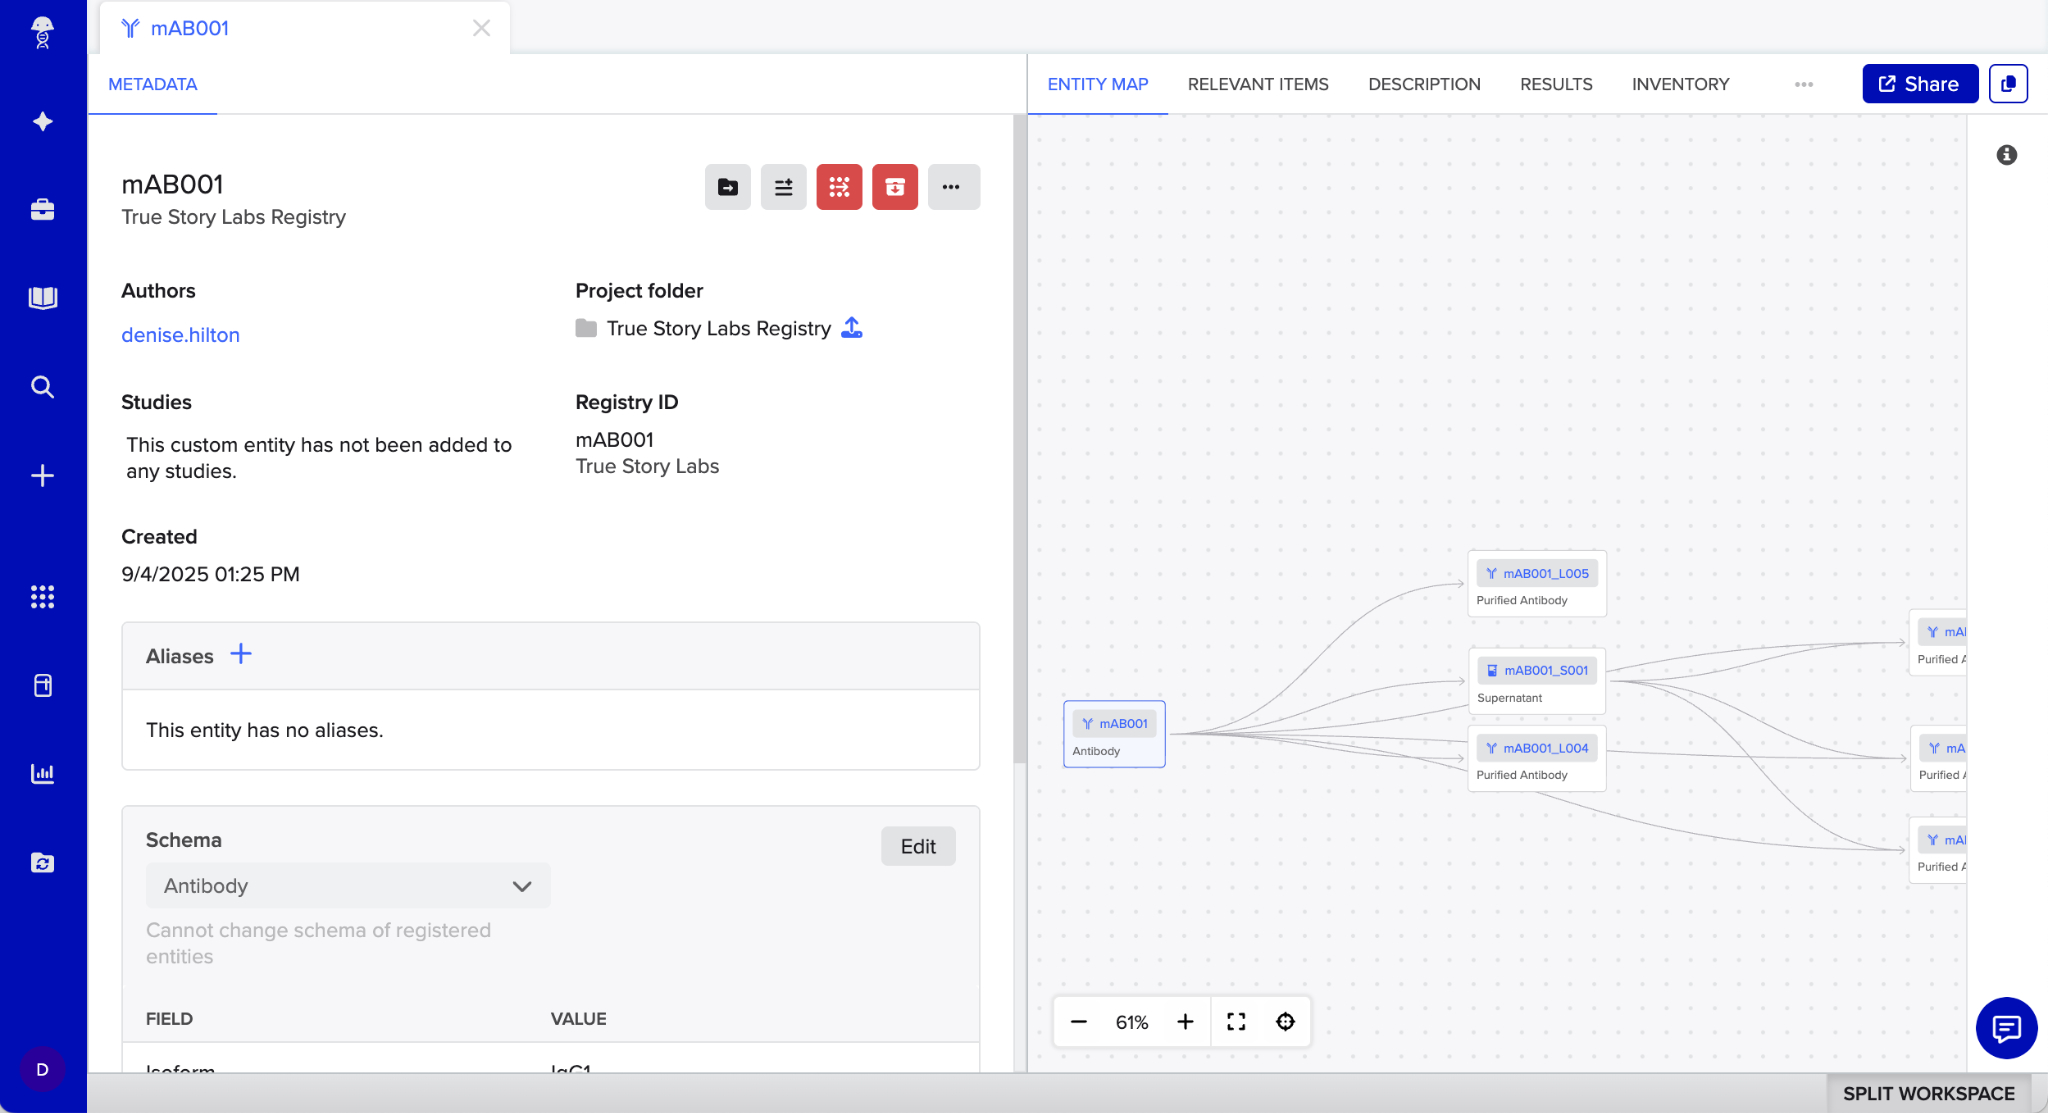Screen dimensions: 2048x1113
Task: Zoom in the entity map with plus
Action: tap(1185, 1021)
